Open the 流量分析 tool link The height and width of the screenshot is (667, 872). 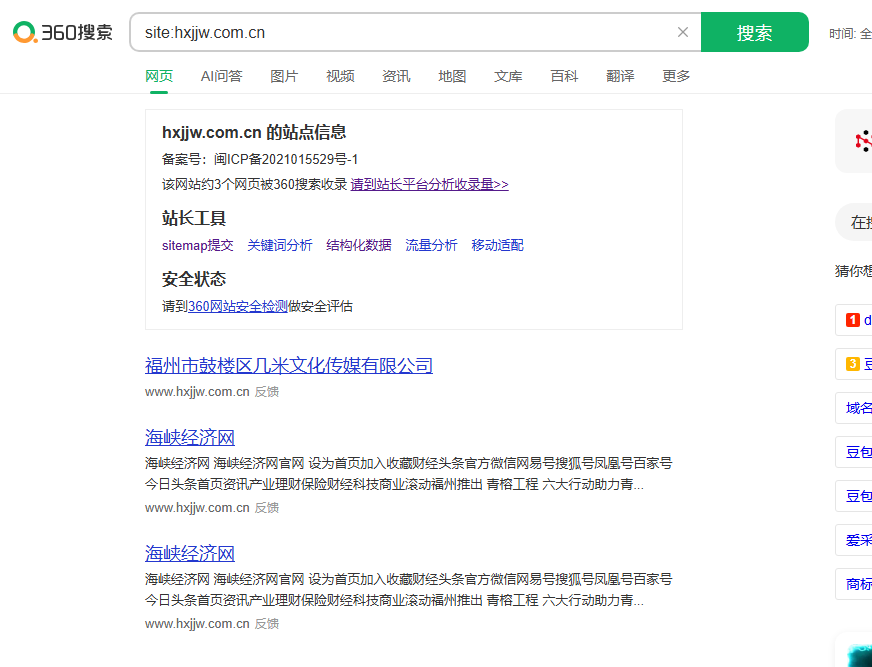tap(431, 245)
